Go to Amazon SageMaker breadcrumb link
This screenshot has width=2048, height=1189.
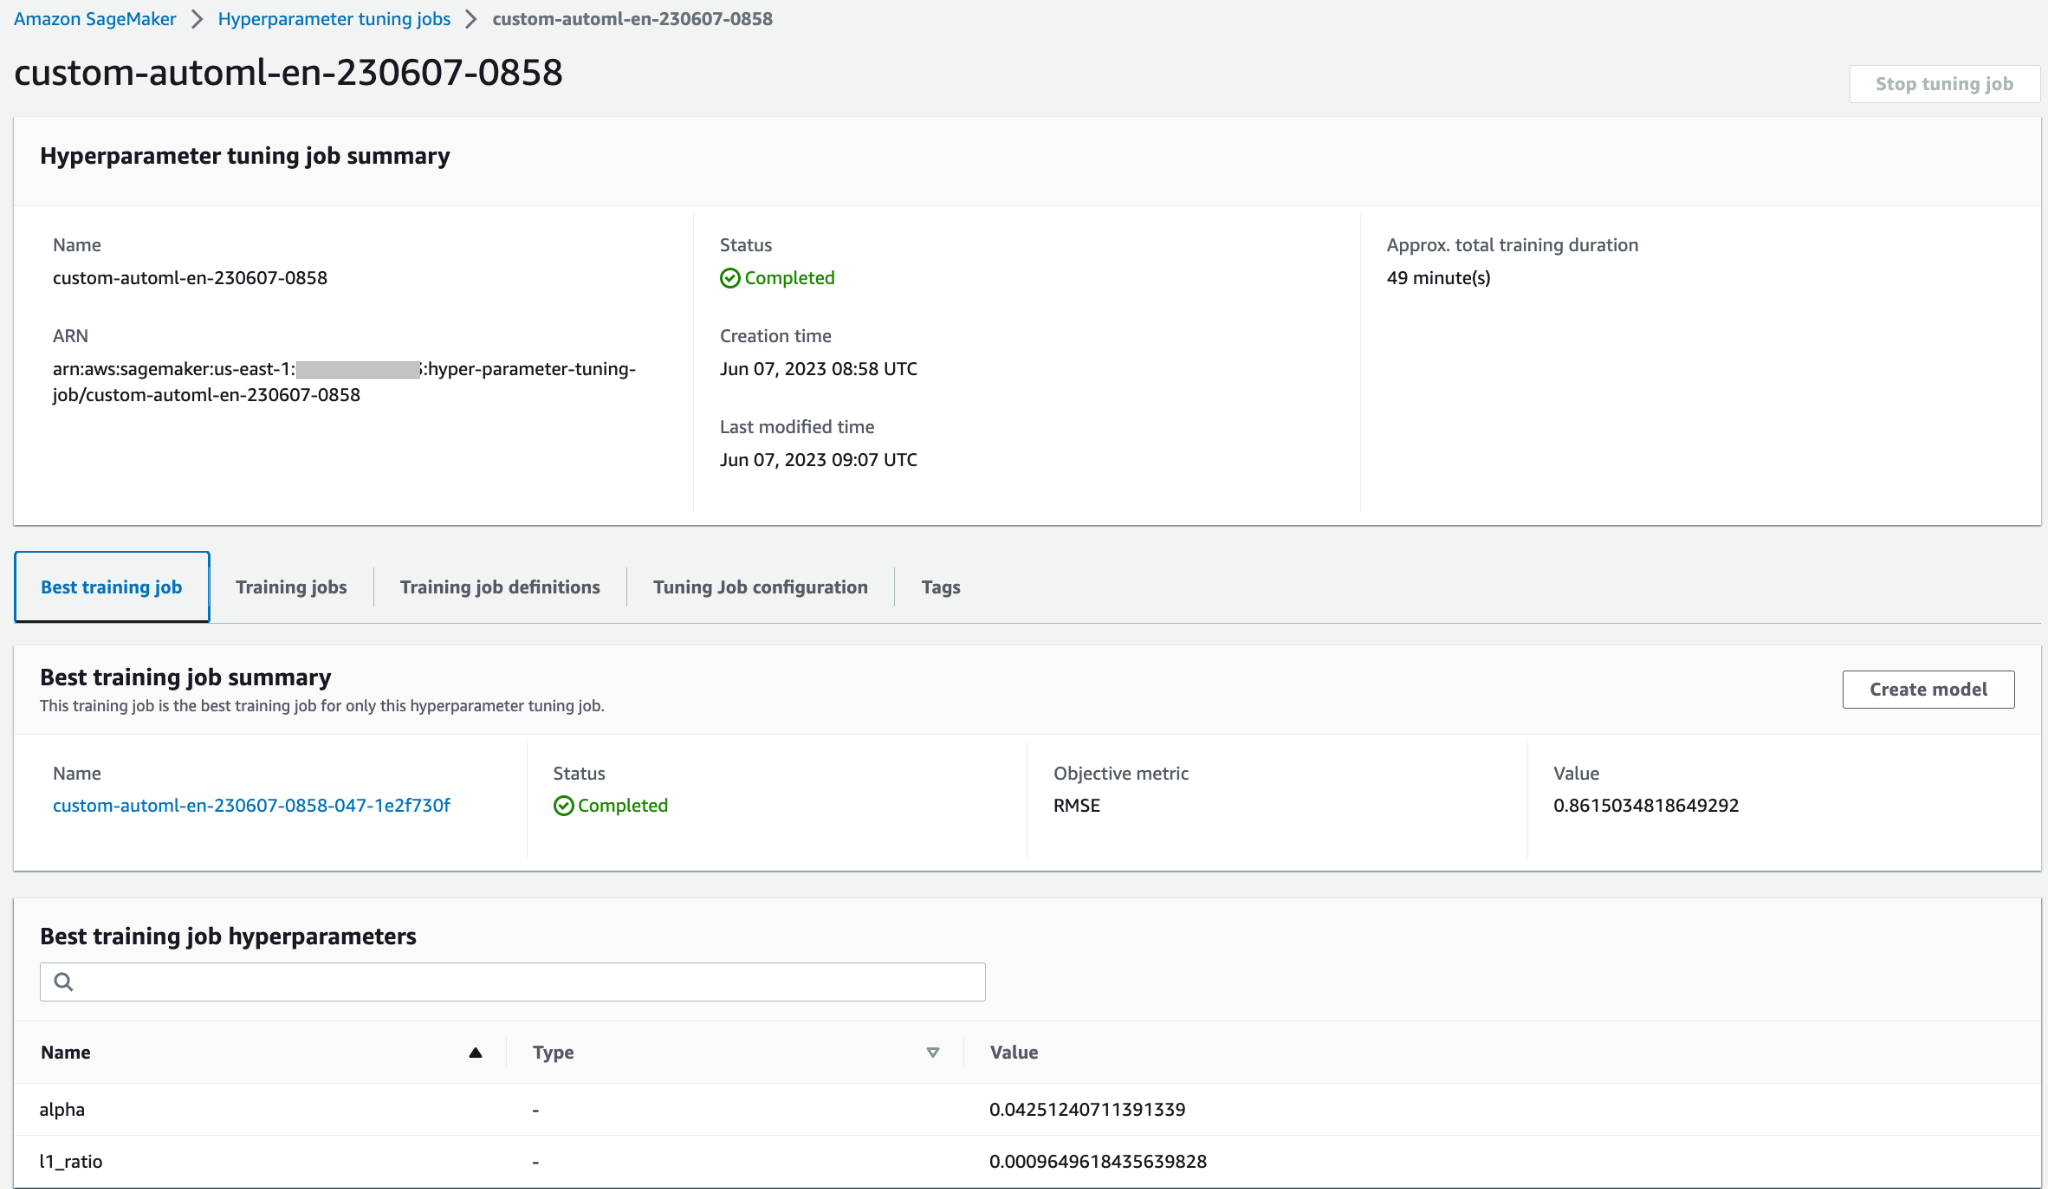coord(94,19)
